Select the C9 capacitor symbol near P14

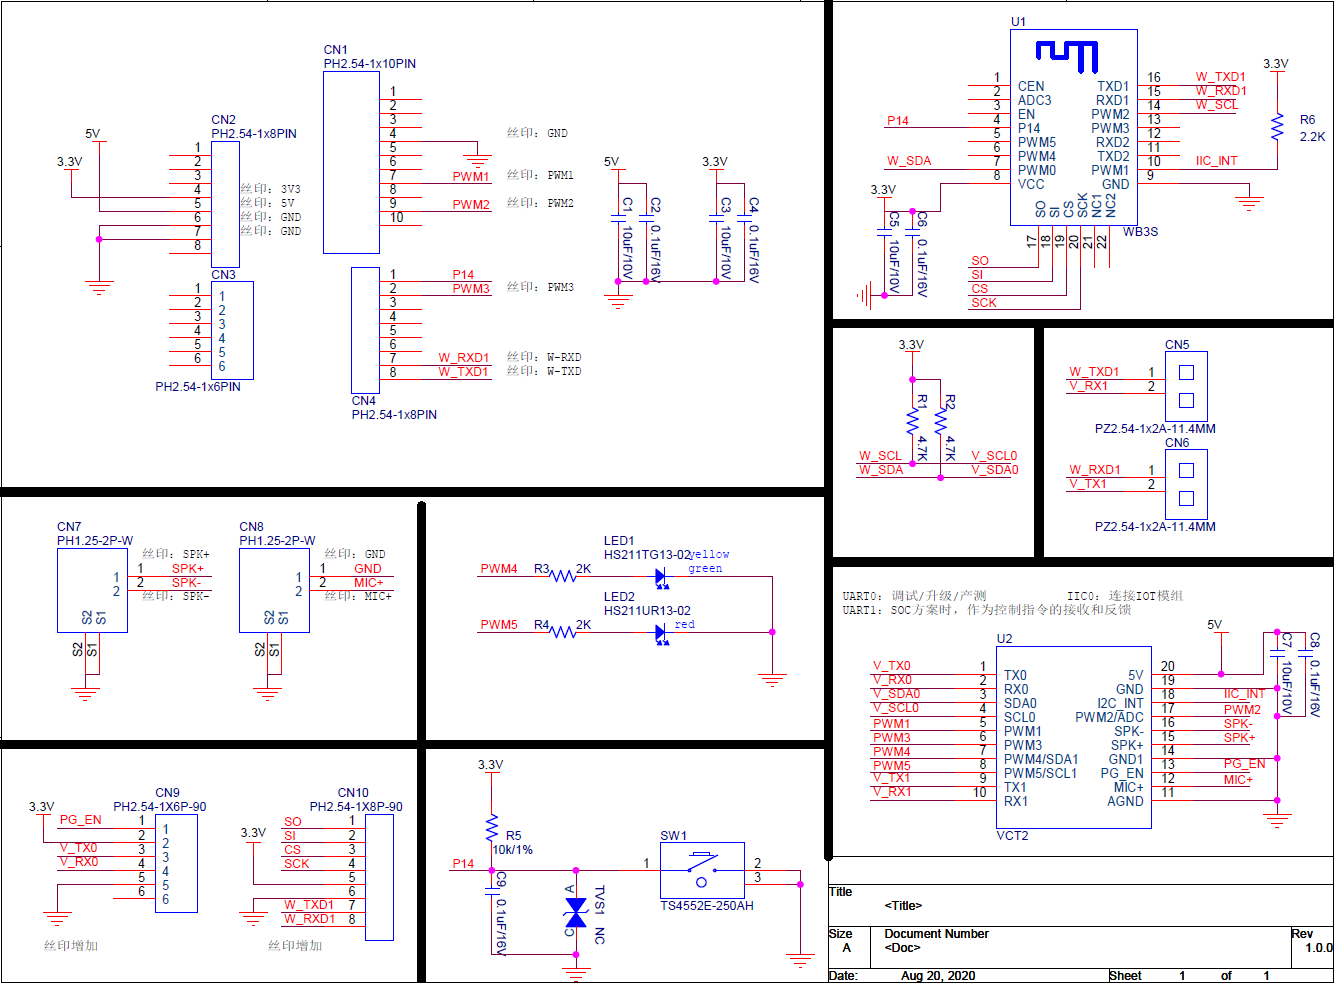point(491,889)
